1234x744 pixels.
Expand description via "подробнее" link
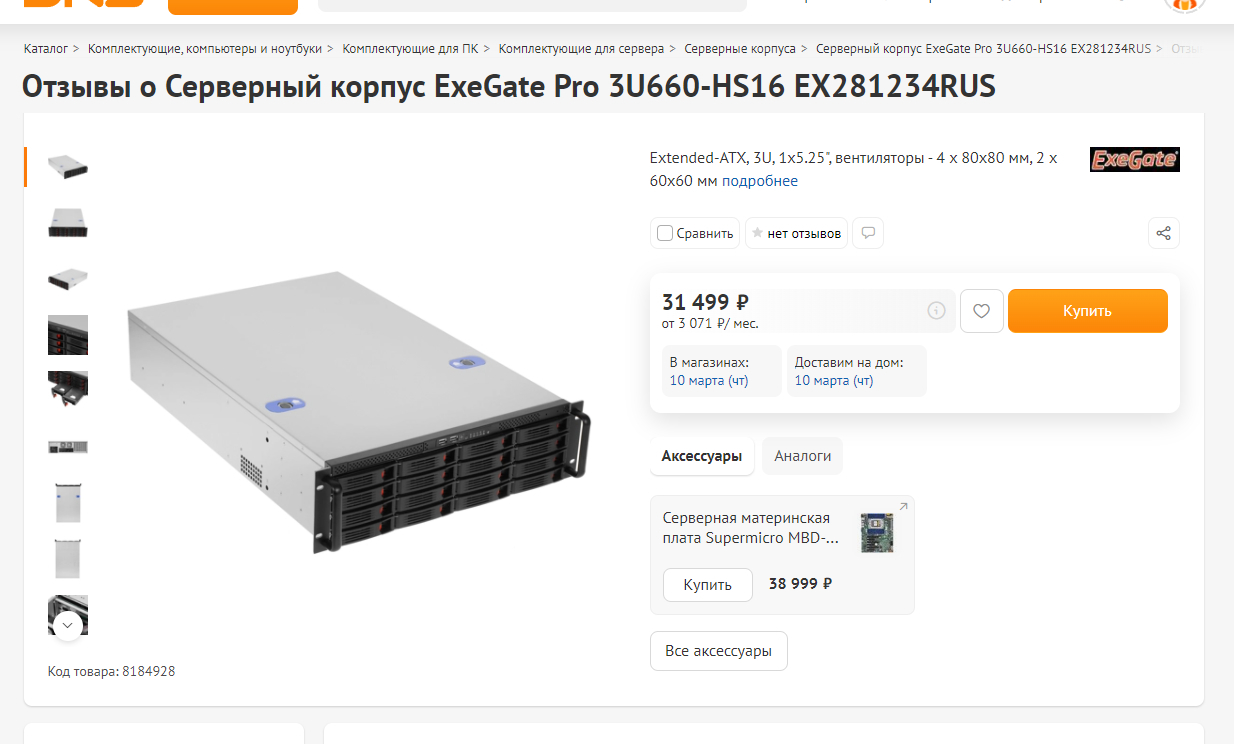point(760,181)
